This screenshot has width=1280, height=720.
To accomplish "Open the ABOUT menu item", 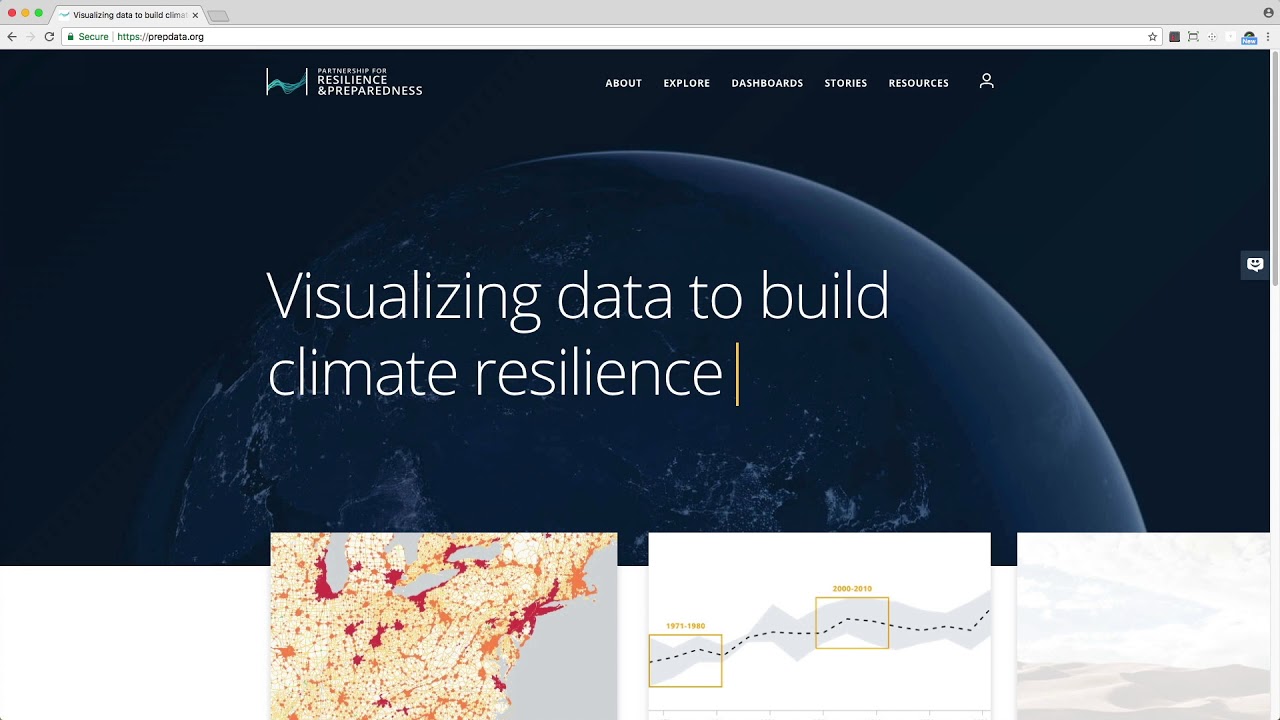I will click(623, 83).
